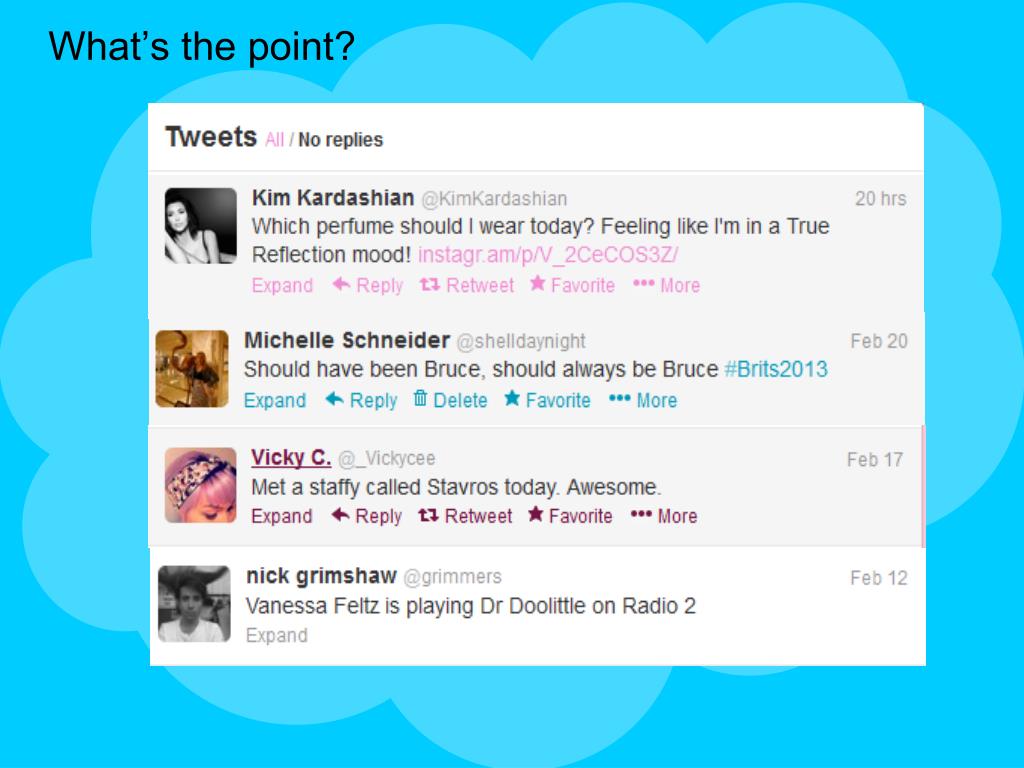Screen dimensions: 1024x768
Task: Open More options on Kim Kardashian's tweet
Action: (x=666, y=285)
